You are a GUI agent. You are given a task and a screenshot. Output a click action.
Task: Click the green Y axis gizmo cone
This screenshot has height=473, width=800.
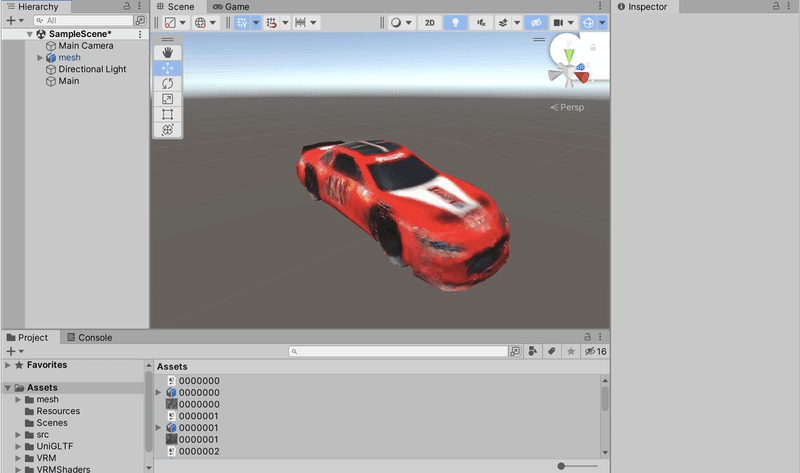(x=569, y=54)
